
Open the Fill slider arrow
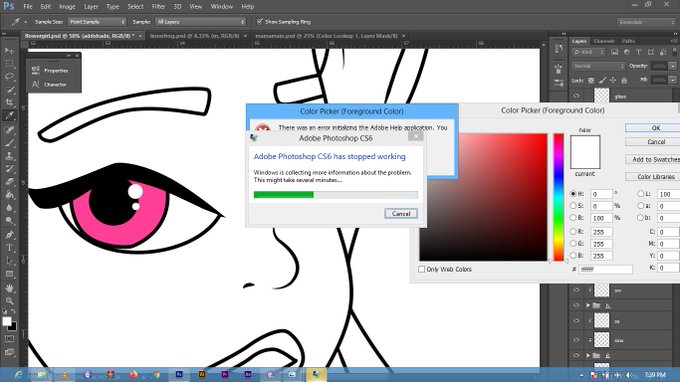672,80
